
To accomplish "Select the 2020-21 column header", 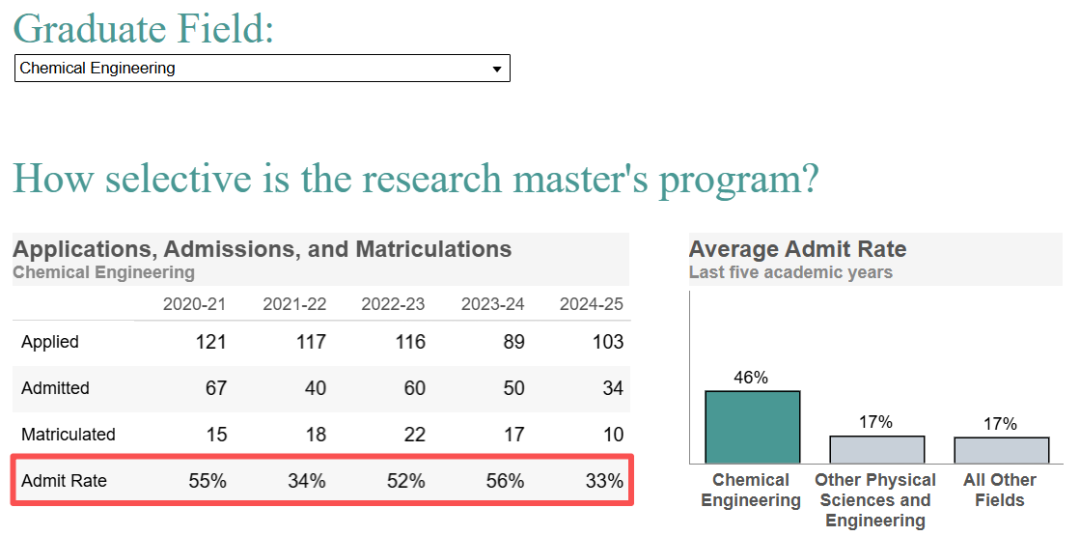I will [x=194, y=304].
